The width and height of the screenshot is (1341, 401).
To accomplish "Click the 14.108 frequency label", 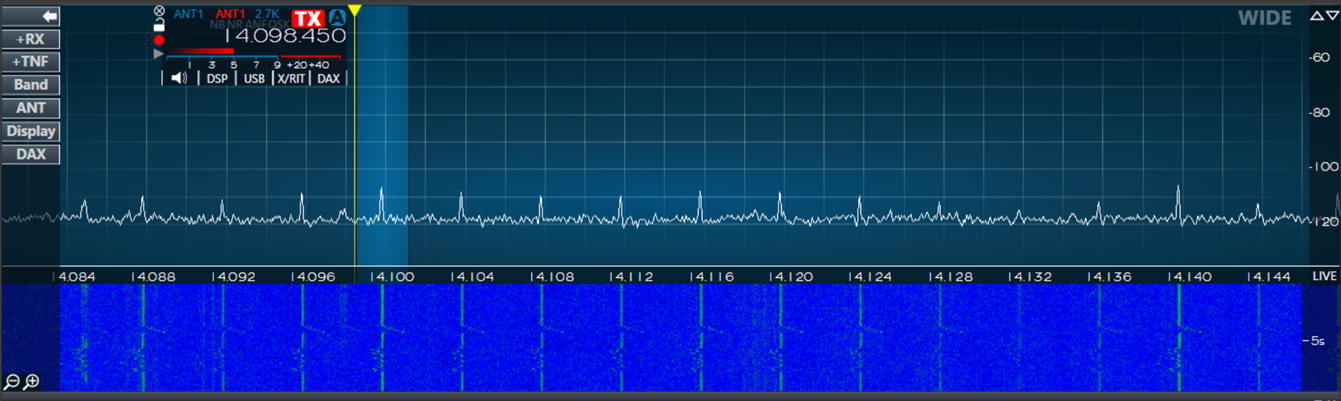I will [551, 276].
